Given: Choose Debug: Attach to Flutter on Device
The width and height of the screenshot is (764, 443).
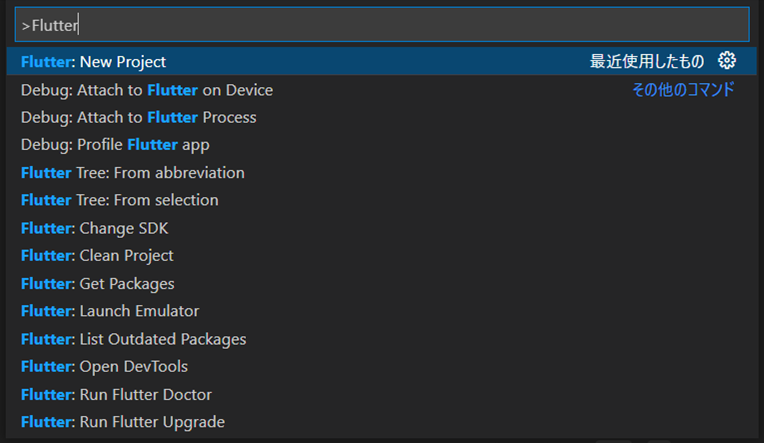Looking at the screenshot, I should [146, 90].
